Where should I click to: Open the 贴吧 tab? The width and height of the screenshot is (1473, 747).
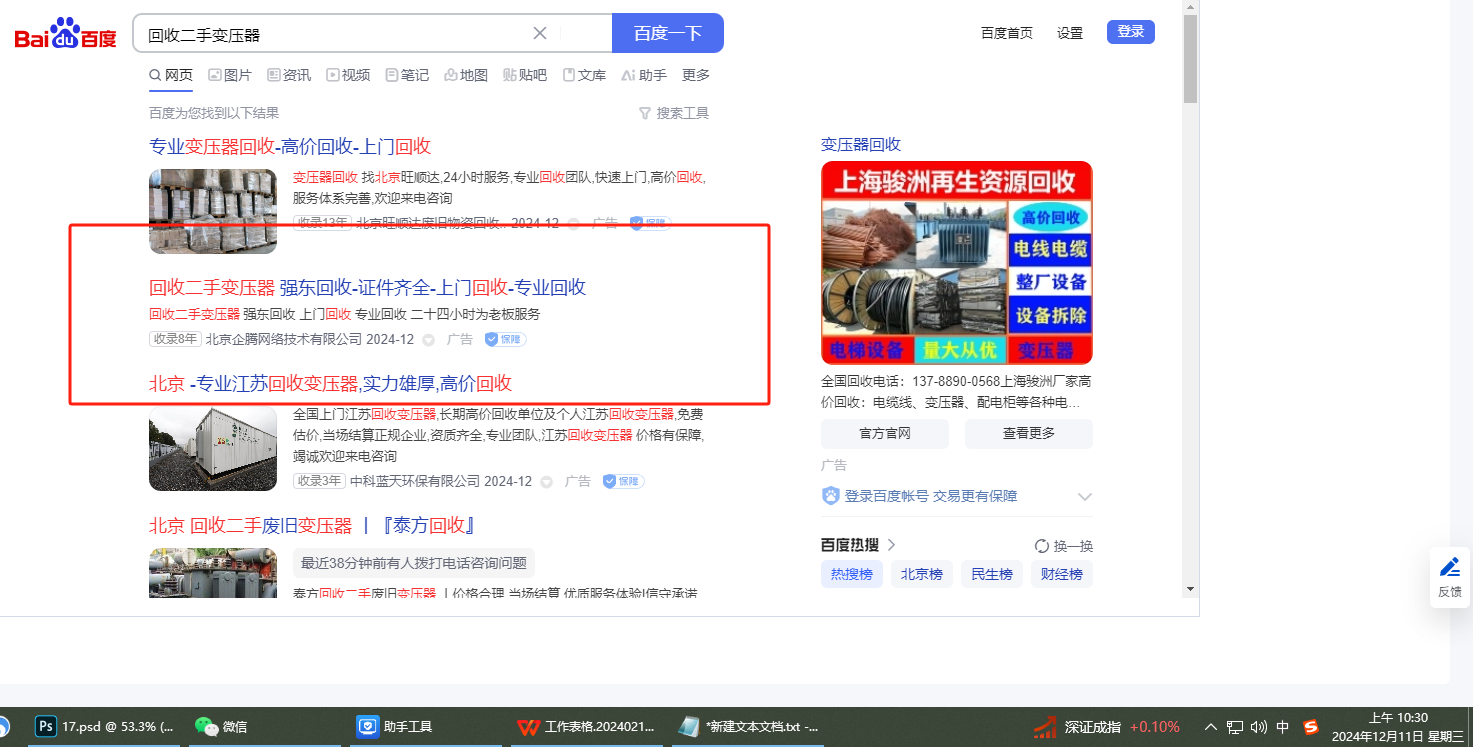[x=525, y=75]
